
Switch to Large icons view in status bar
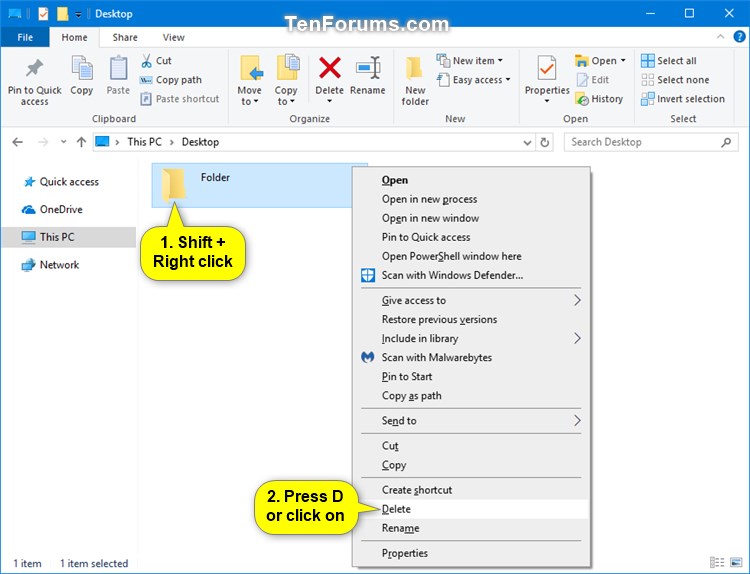coord(737,562)
